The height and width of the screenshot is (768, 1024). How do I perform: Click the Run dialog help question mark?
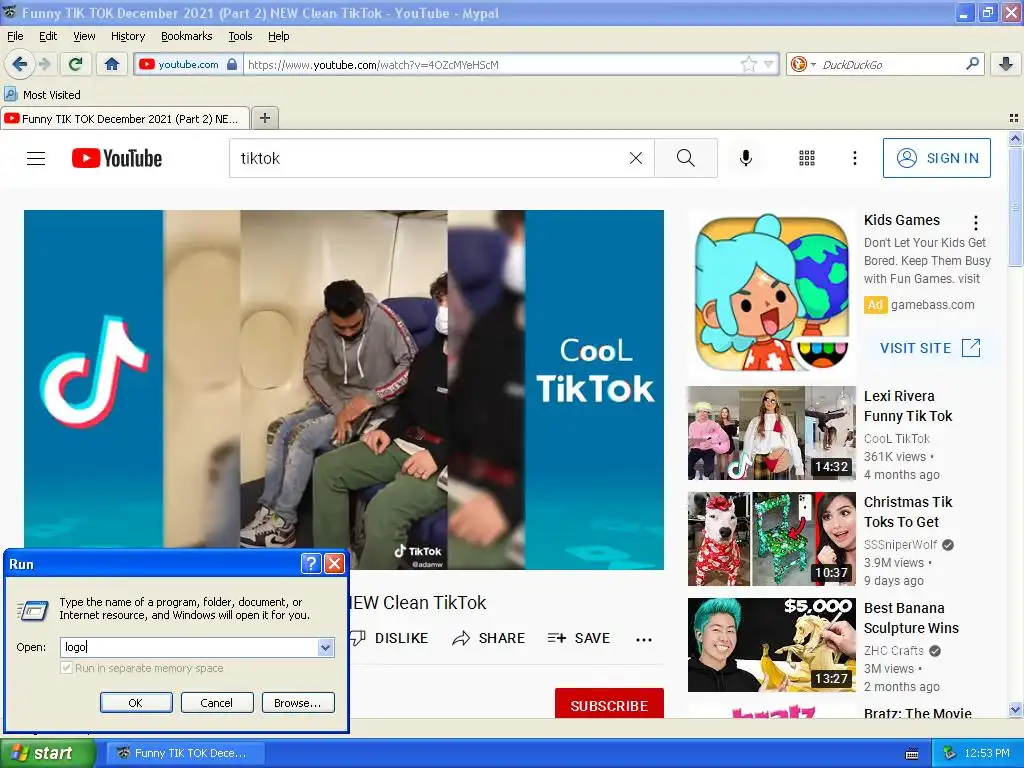coord(311,563)
